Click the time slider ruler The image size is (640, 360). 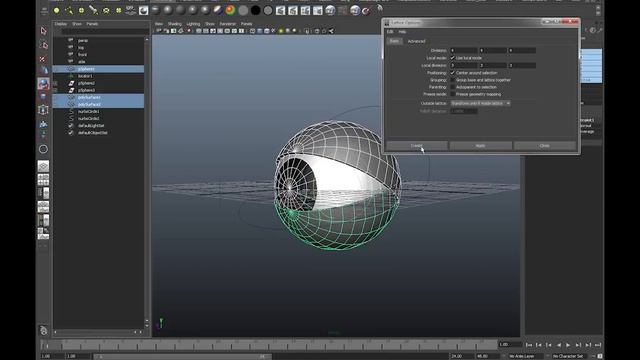[x=269, y=345]
